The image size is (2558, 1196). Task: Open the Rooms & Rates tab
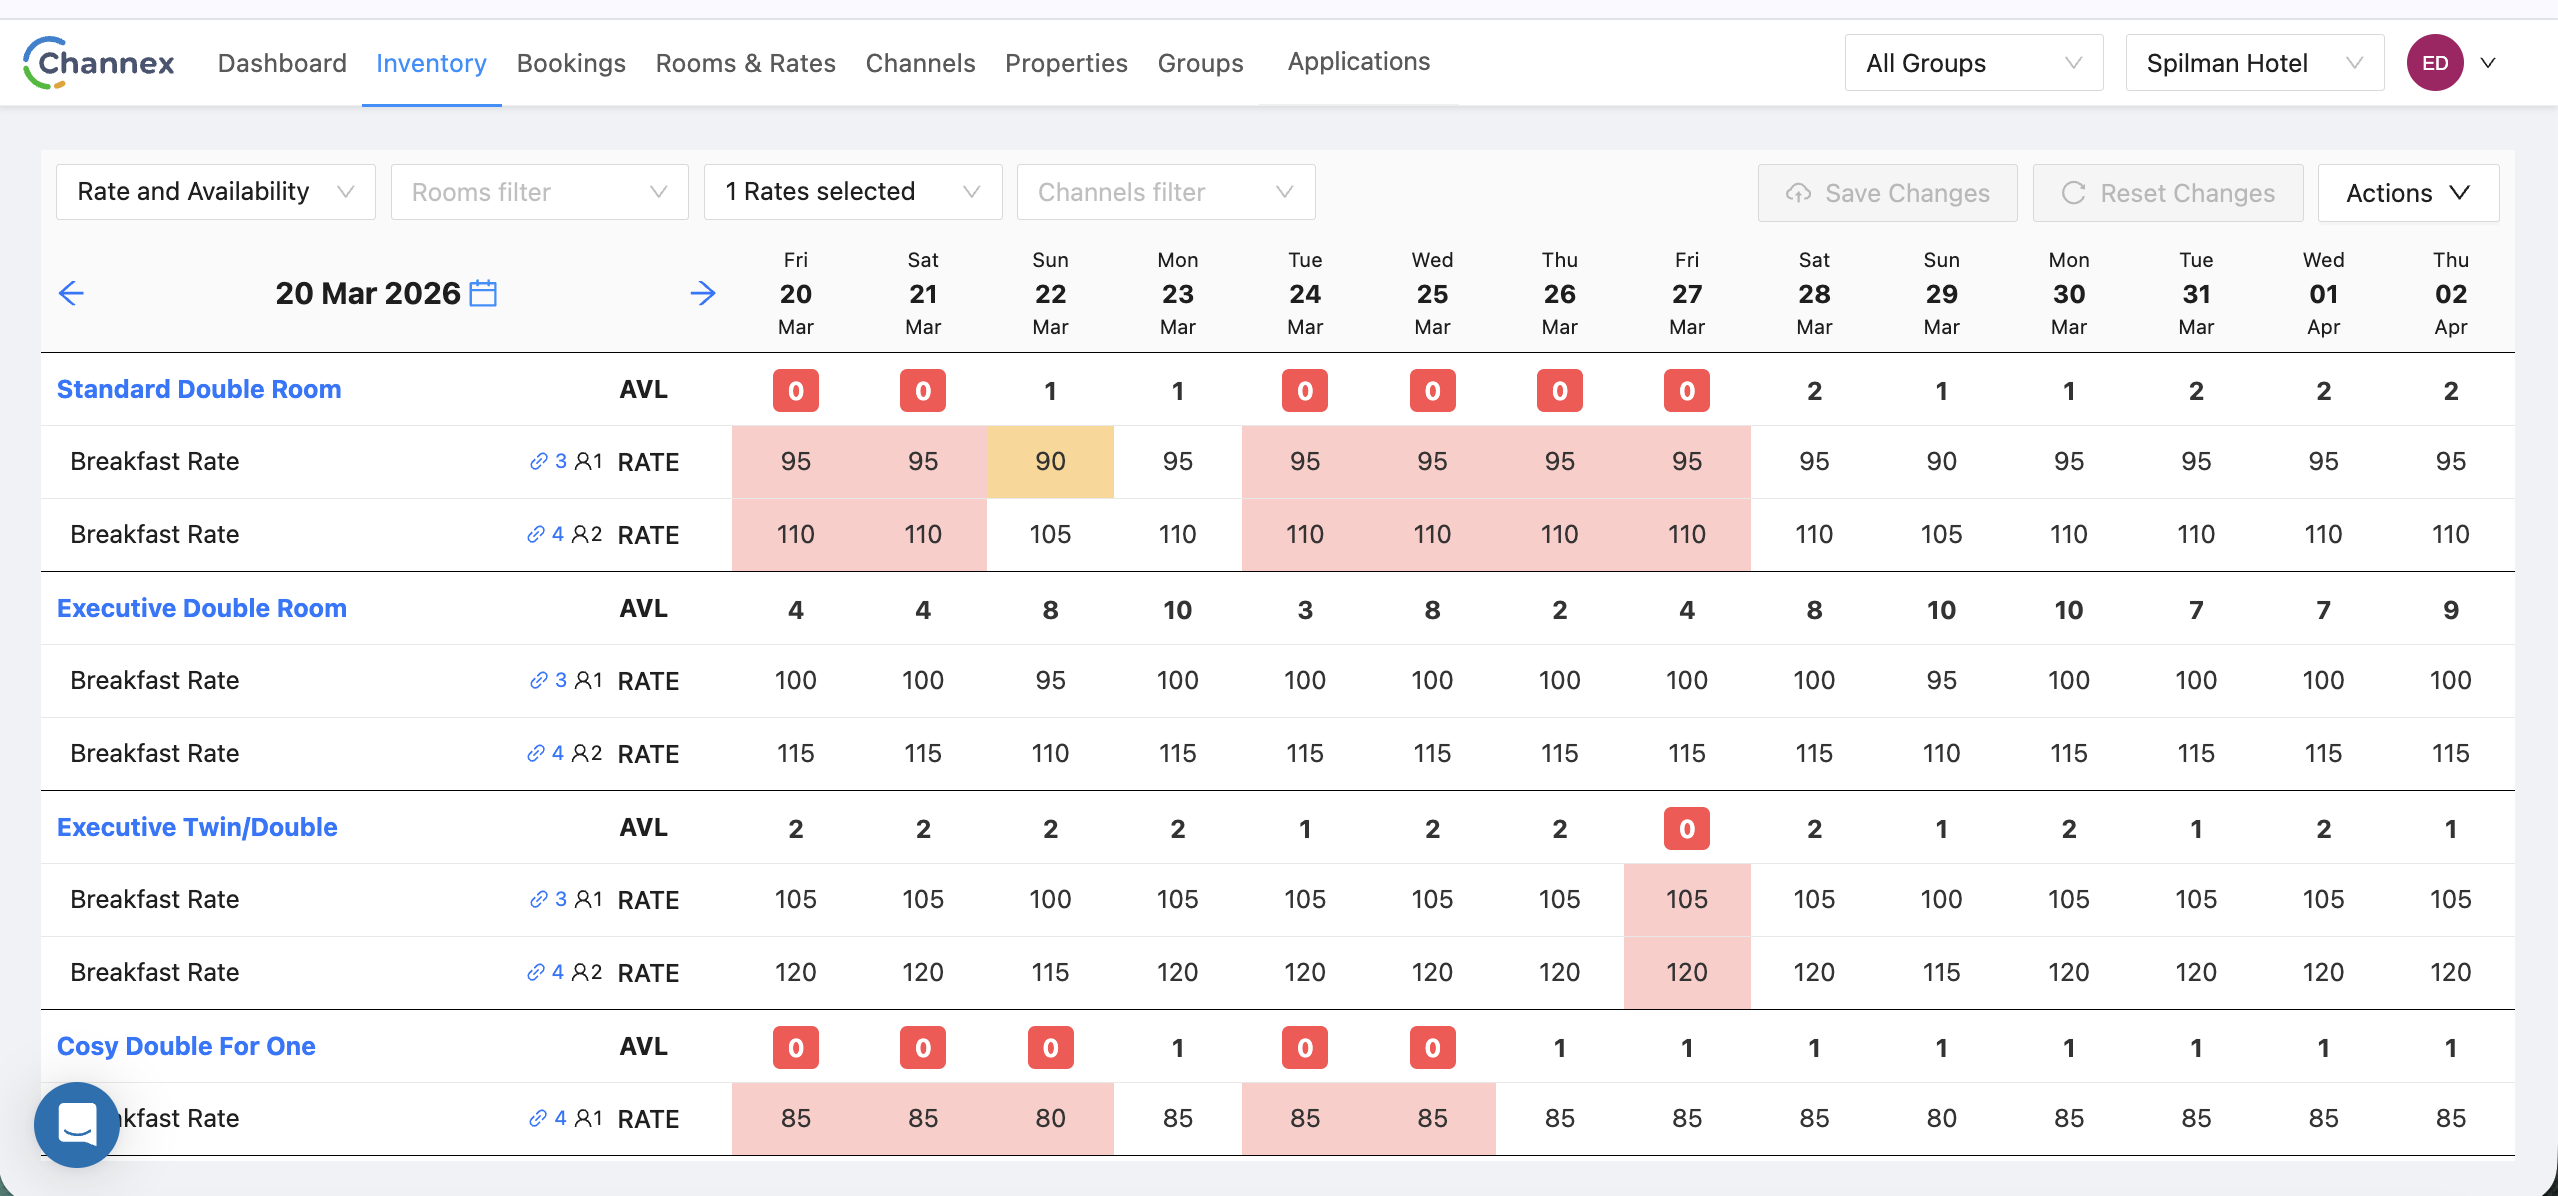coord(745,63)
